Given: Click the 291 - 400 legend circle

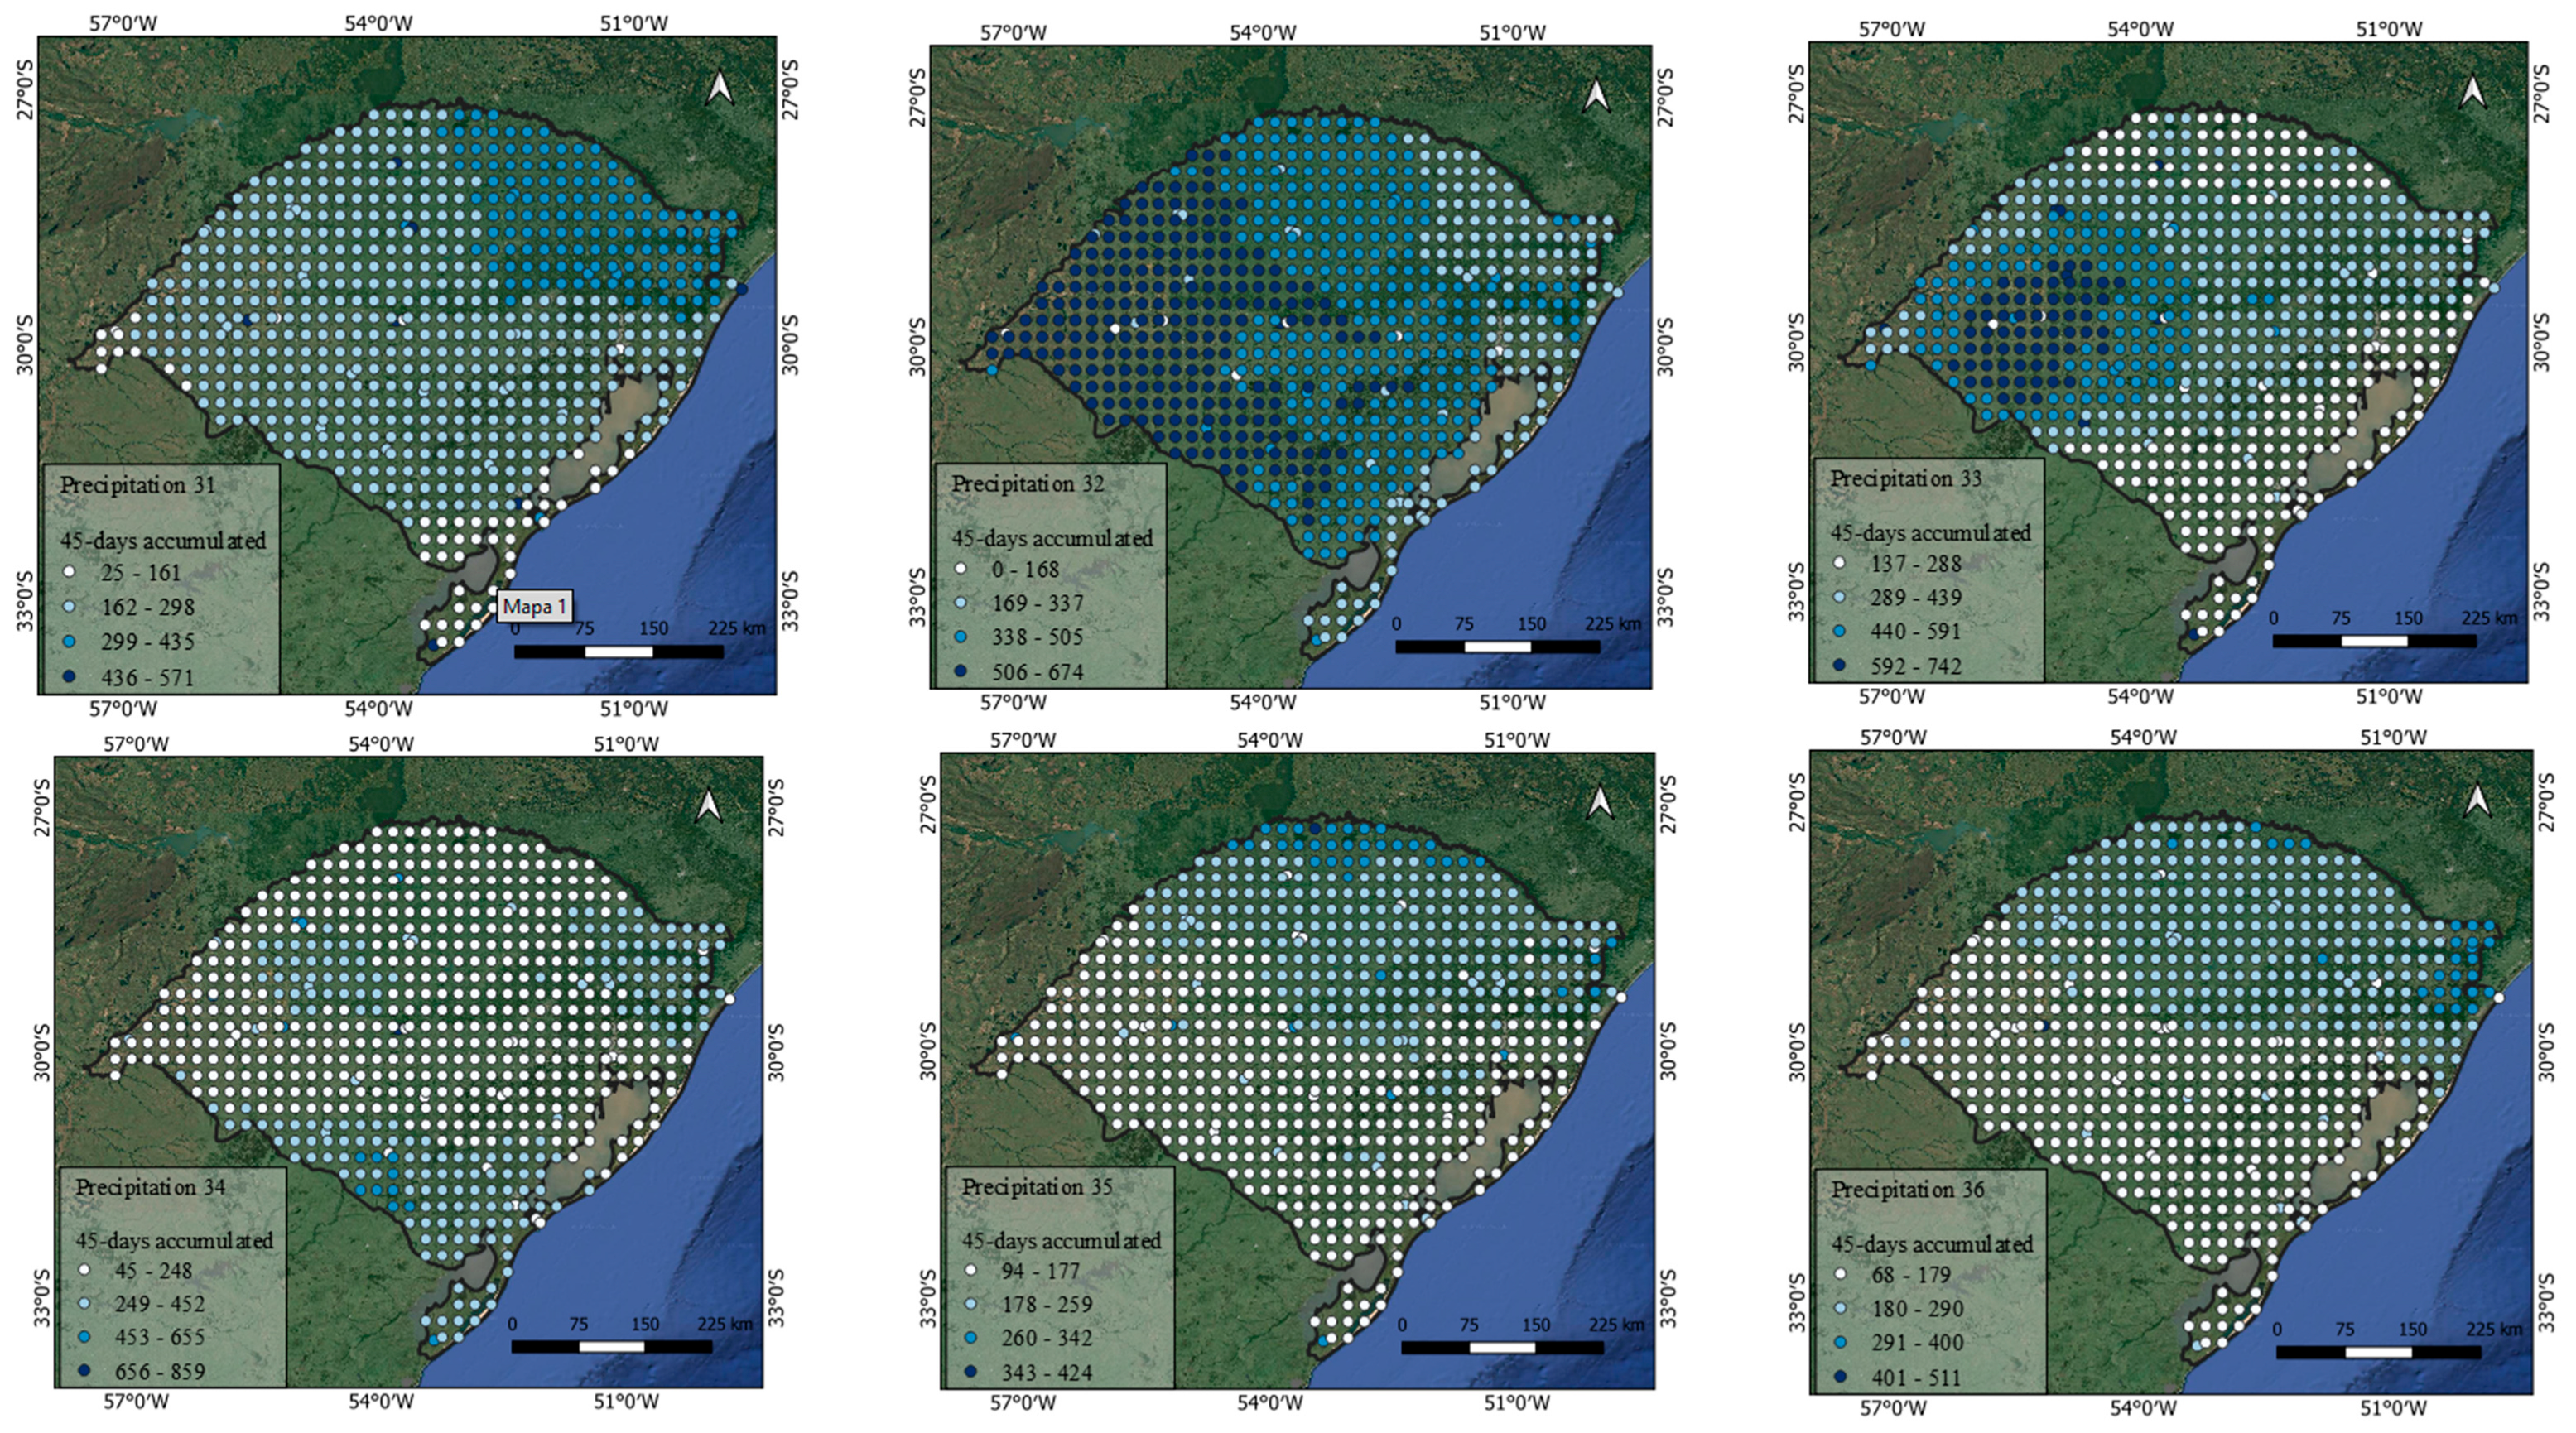Looking at the screenshot, I should tap(1840, 1342).
